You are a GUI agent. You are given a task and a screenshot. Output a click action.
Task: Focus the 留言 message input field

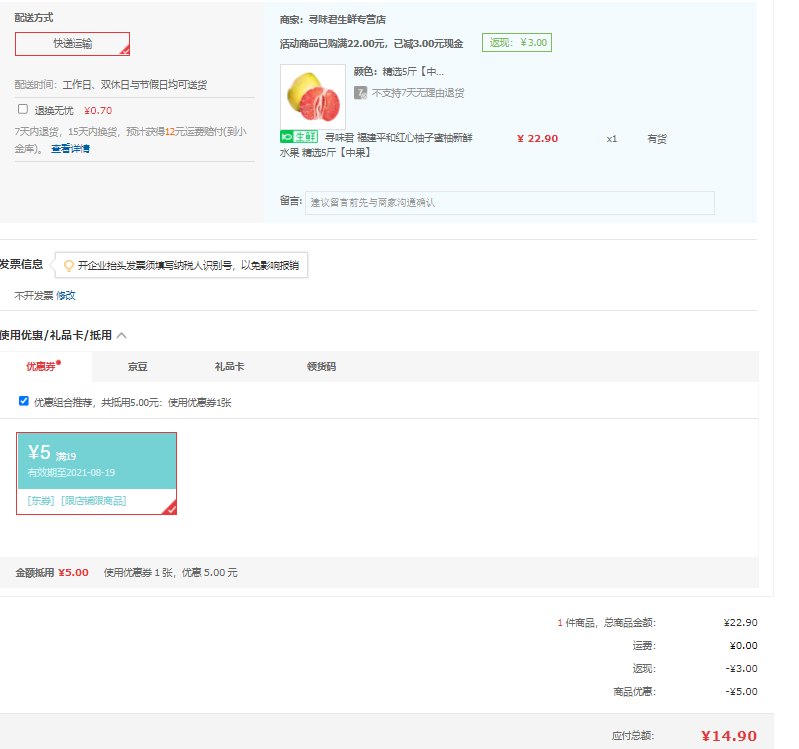pyautogui.click(x=510, y=203)
